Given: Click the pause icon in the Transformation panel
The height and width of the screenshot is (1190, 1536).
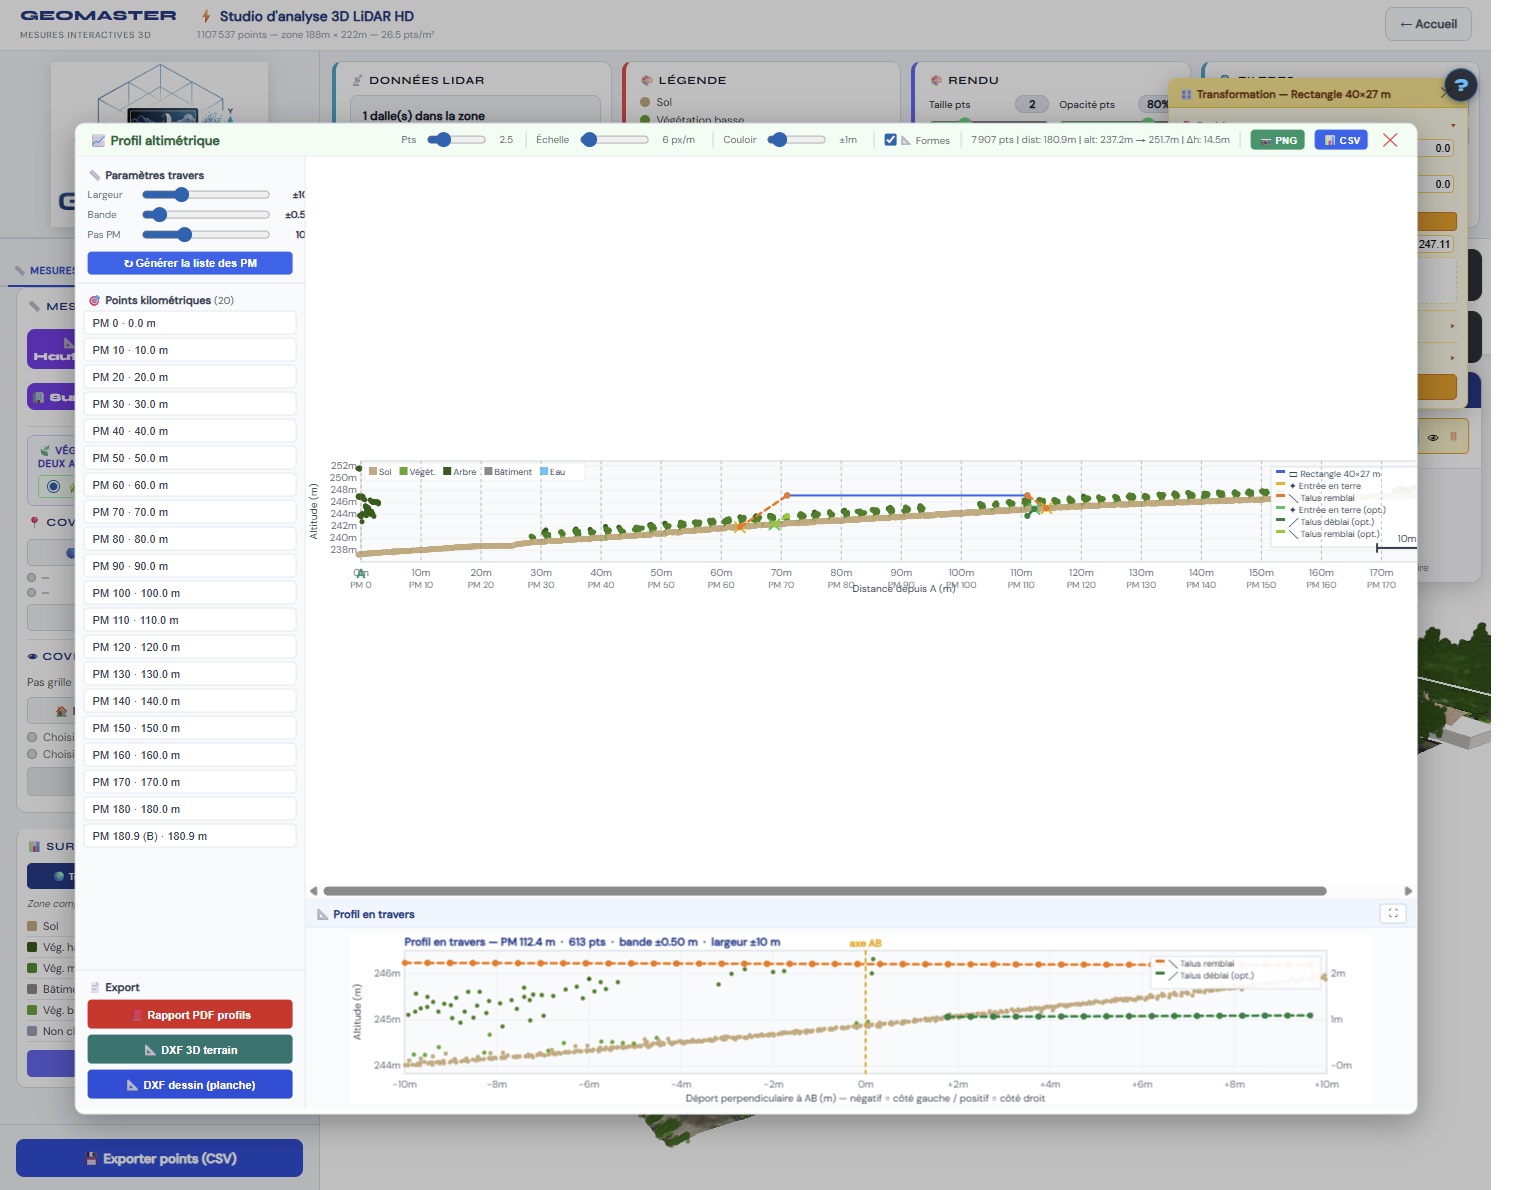Looking at the screenshot, I should 1455,437.
